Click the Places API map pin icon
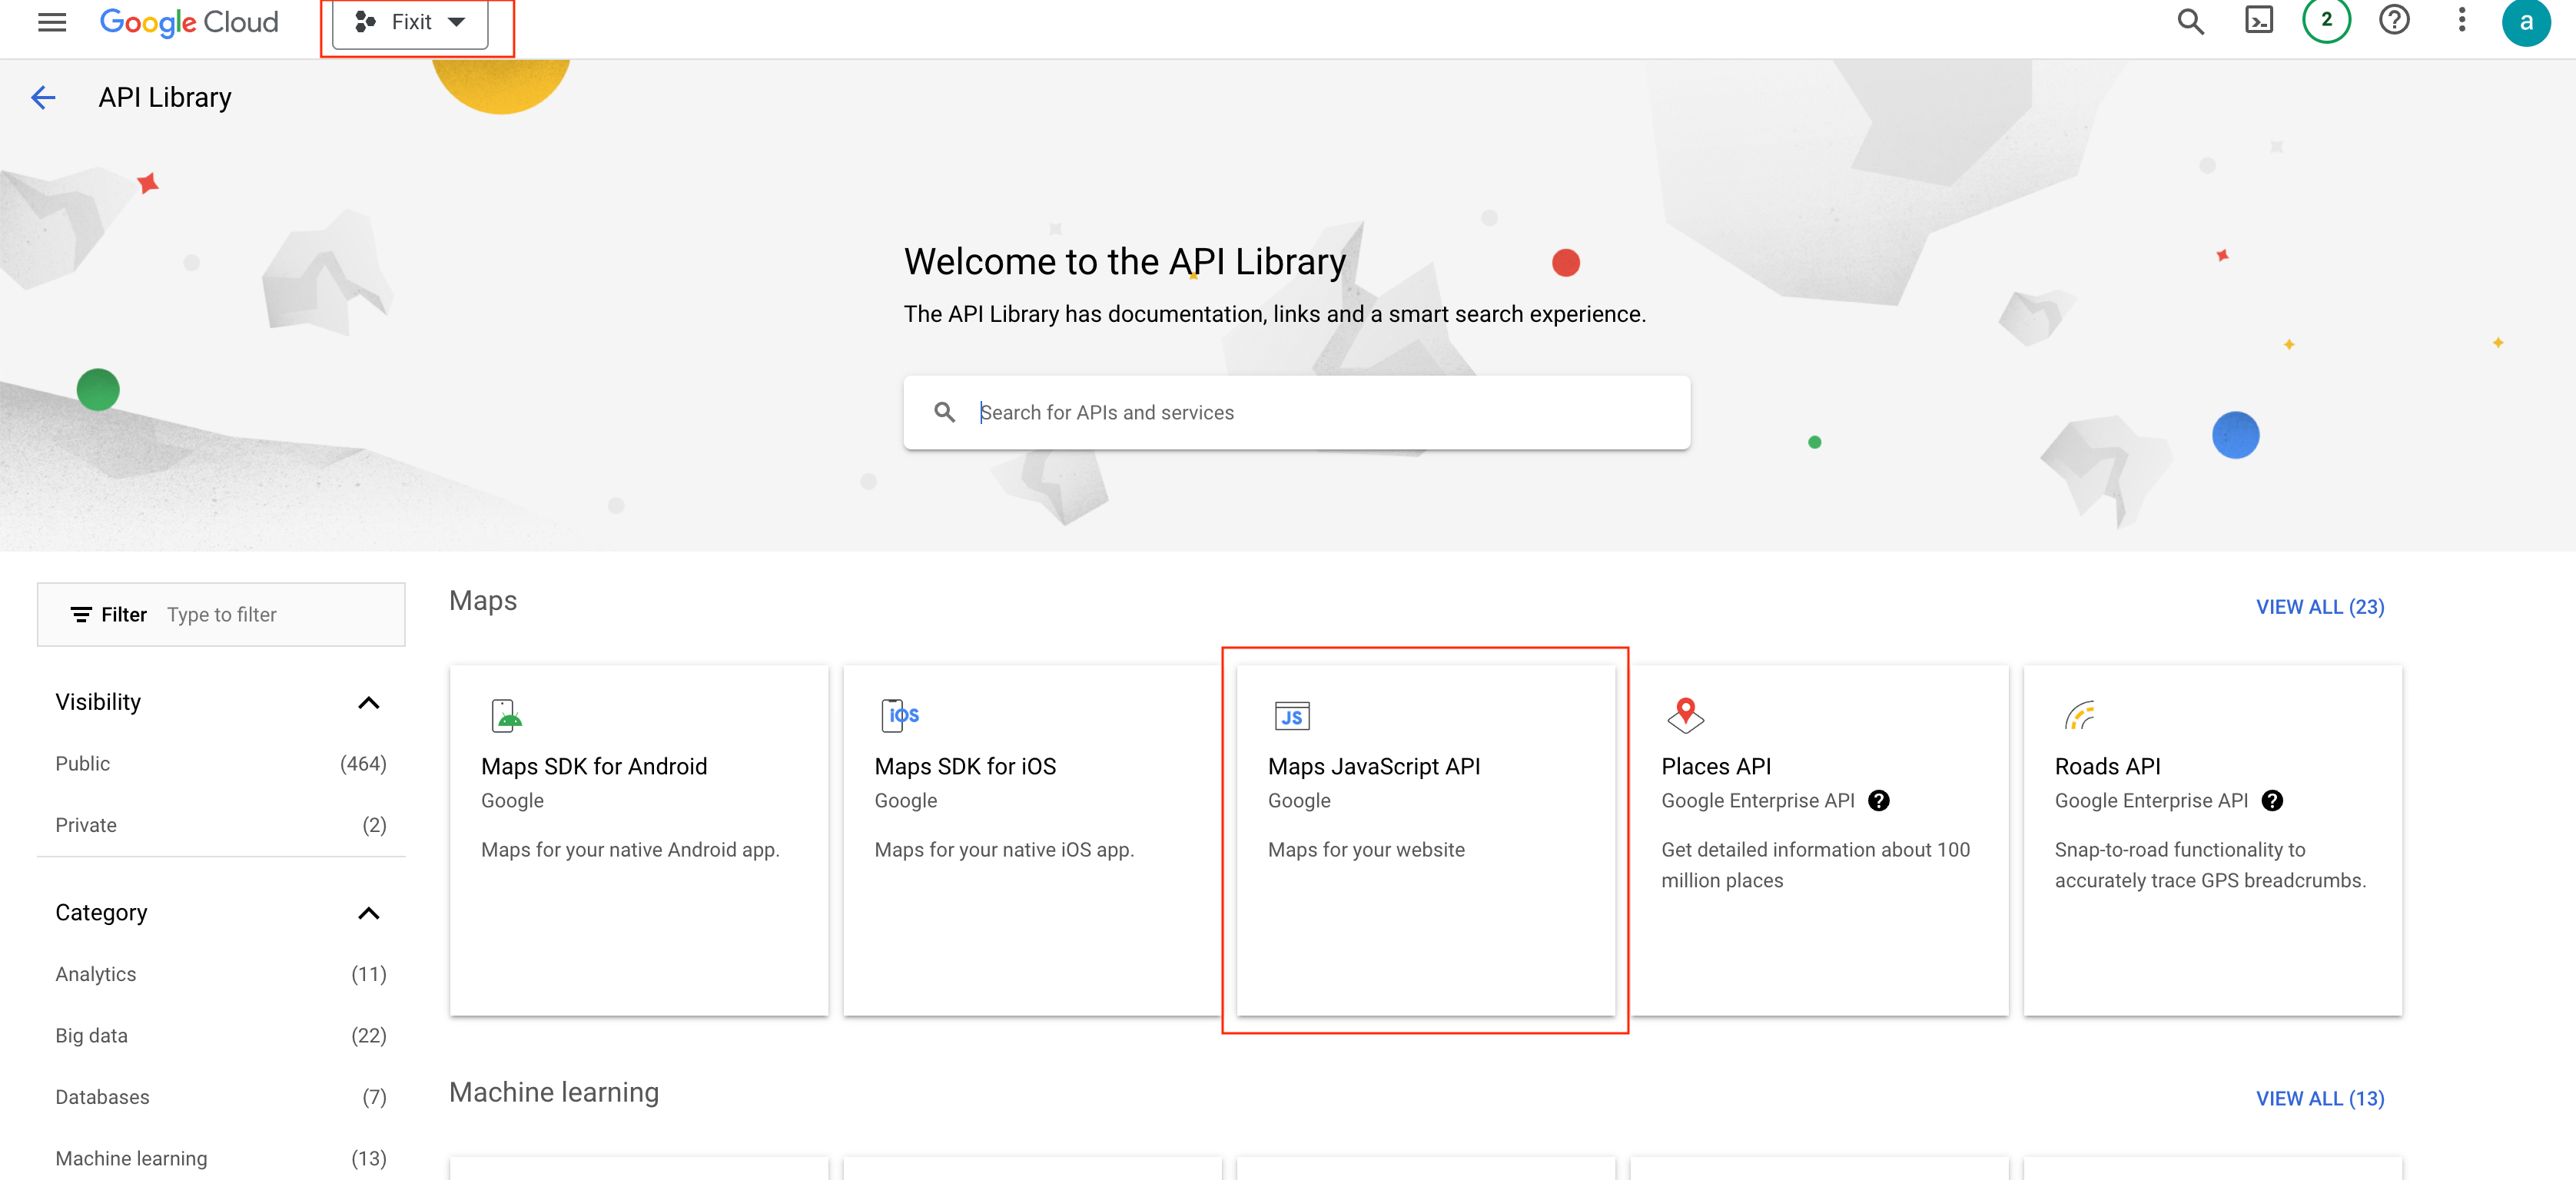 [x=1685, y=715]
